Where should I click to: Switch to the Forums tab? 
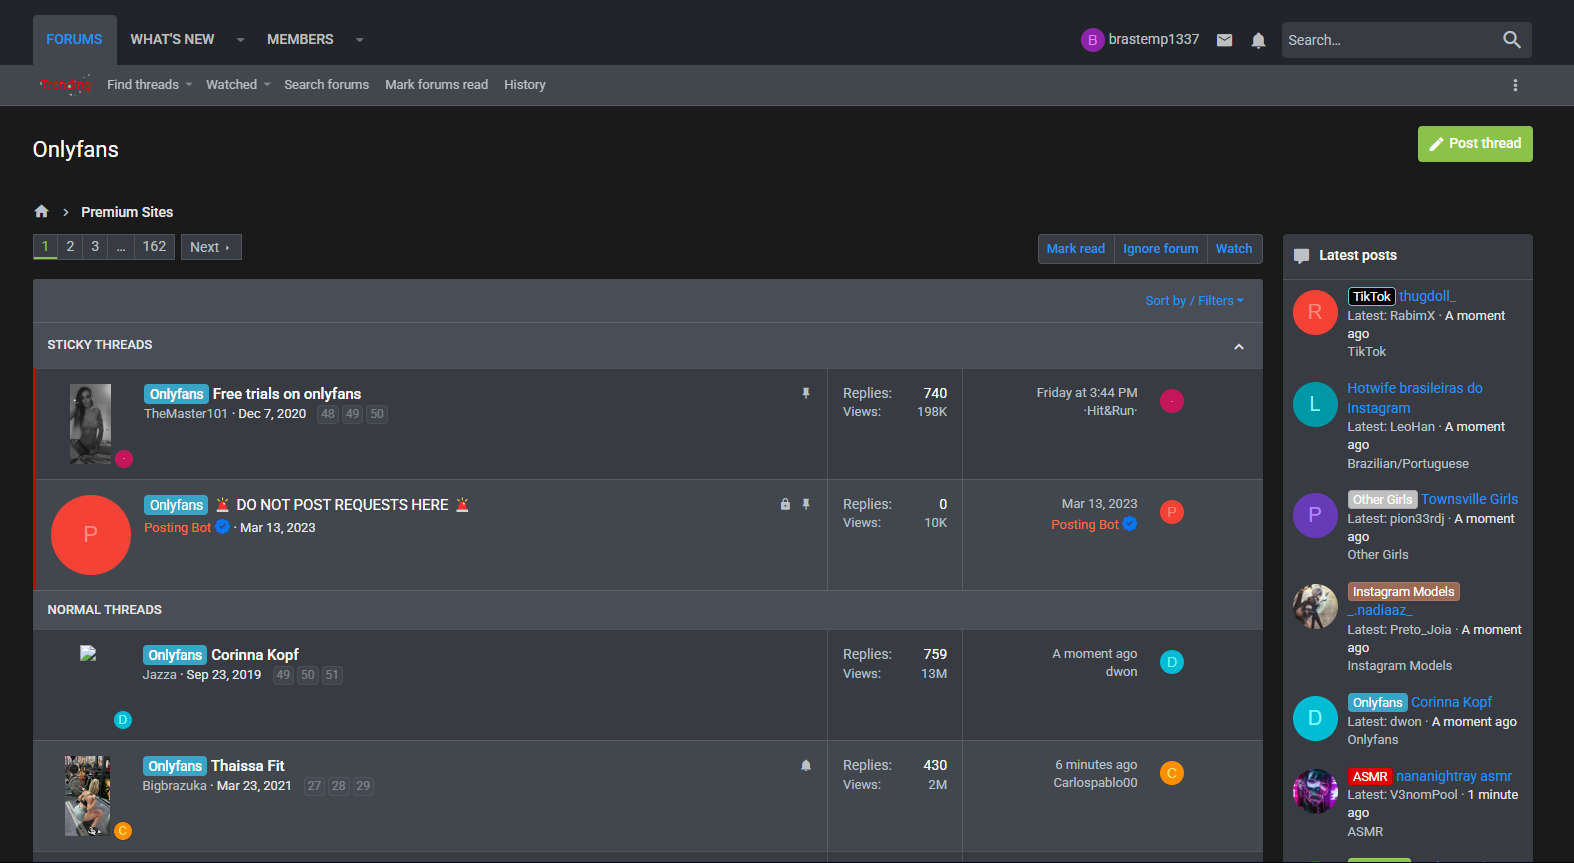74,40
